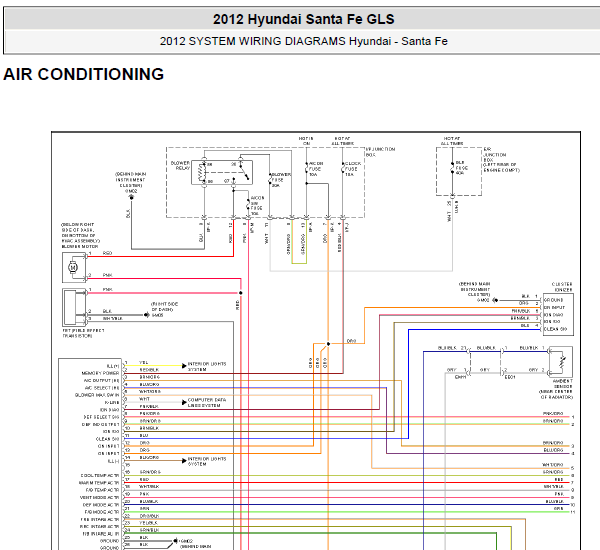Click the FET transistor component box

(74, 307)
